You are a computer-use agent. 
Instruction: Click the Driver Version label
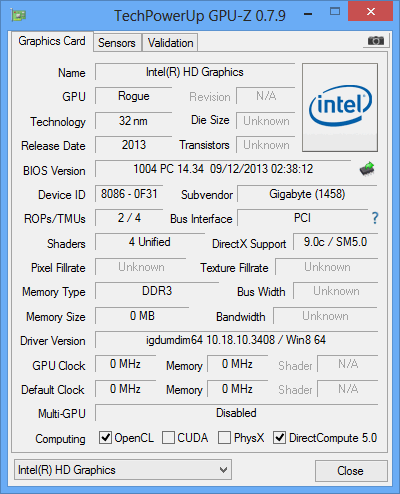pyautogui.click(x=53, y=341)
